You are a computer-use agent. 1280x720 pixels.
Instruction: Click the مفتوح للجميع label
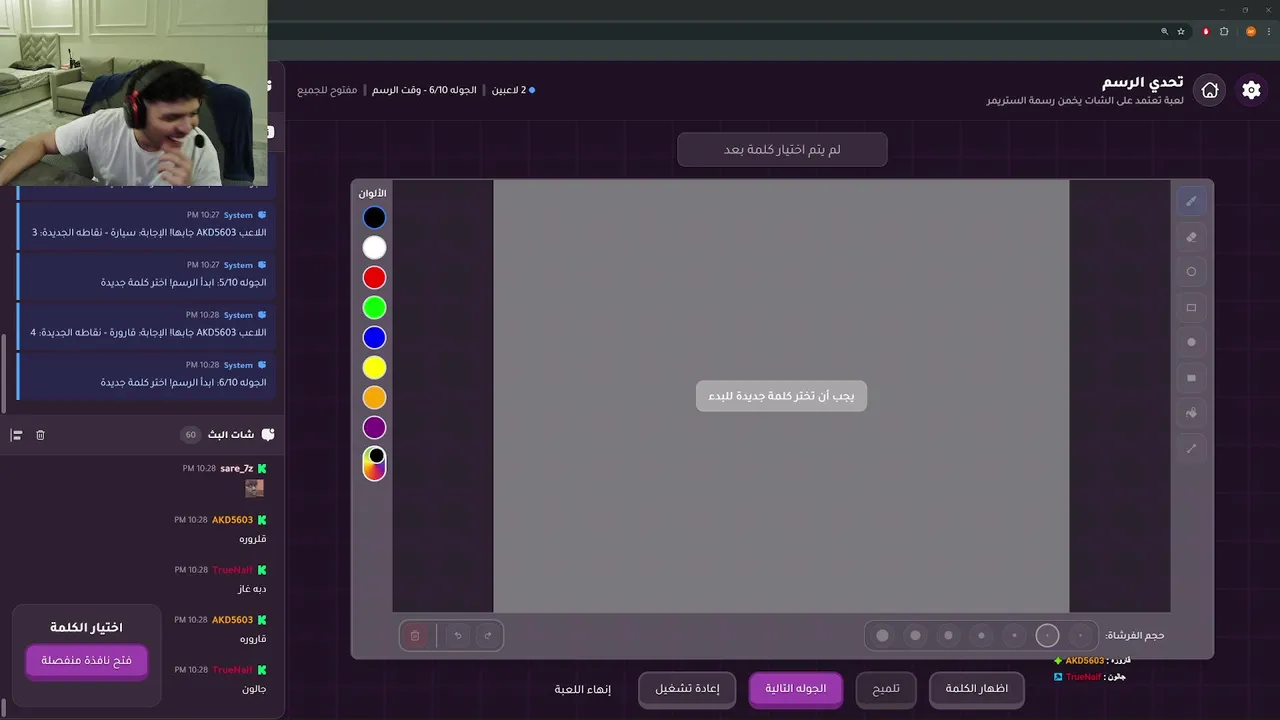pos(327,90)
